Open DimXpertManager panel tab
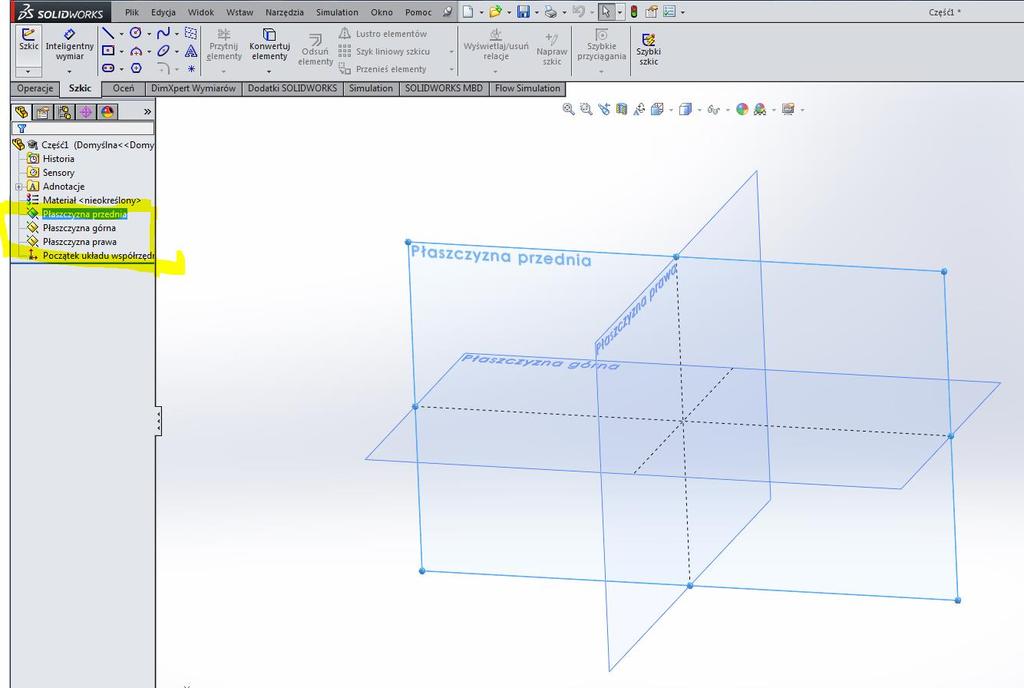The height and width of the screenshot is (688, 1024). (86, 112)
